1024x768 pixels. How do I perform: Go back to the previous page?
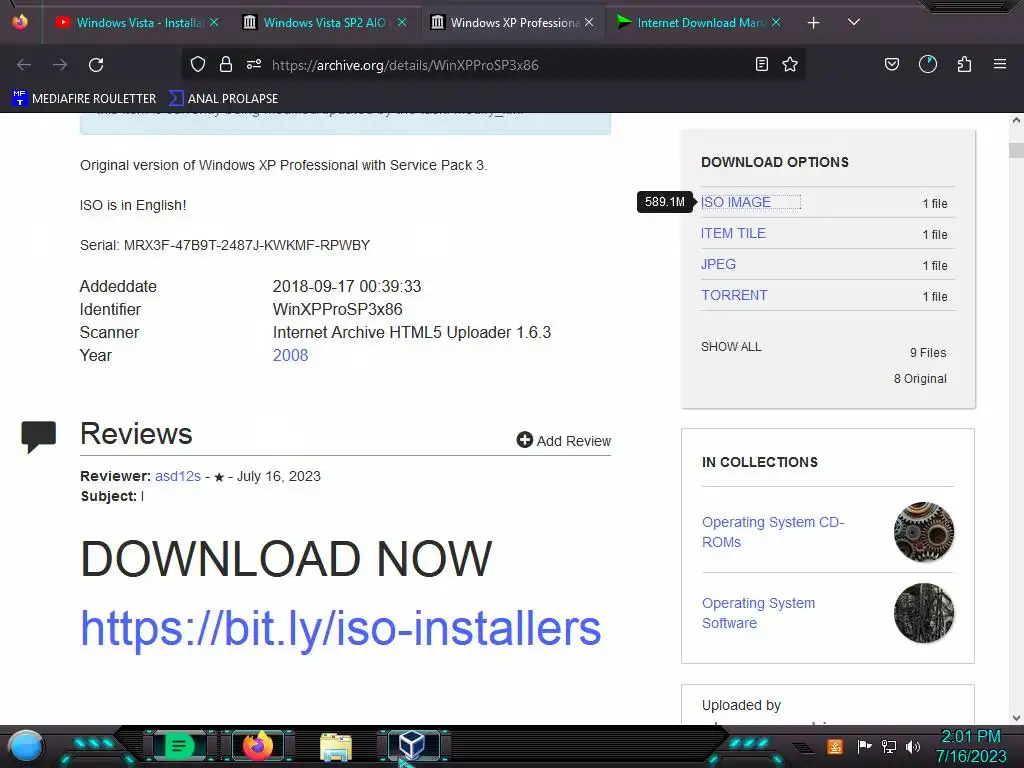[24, 65]
